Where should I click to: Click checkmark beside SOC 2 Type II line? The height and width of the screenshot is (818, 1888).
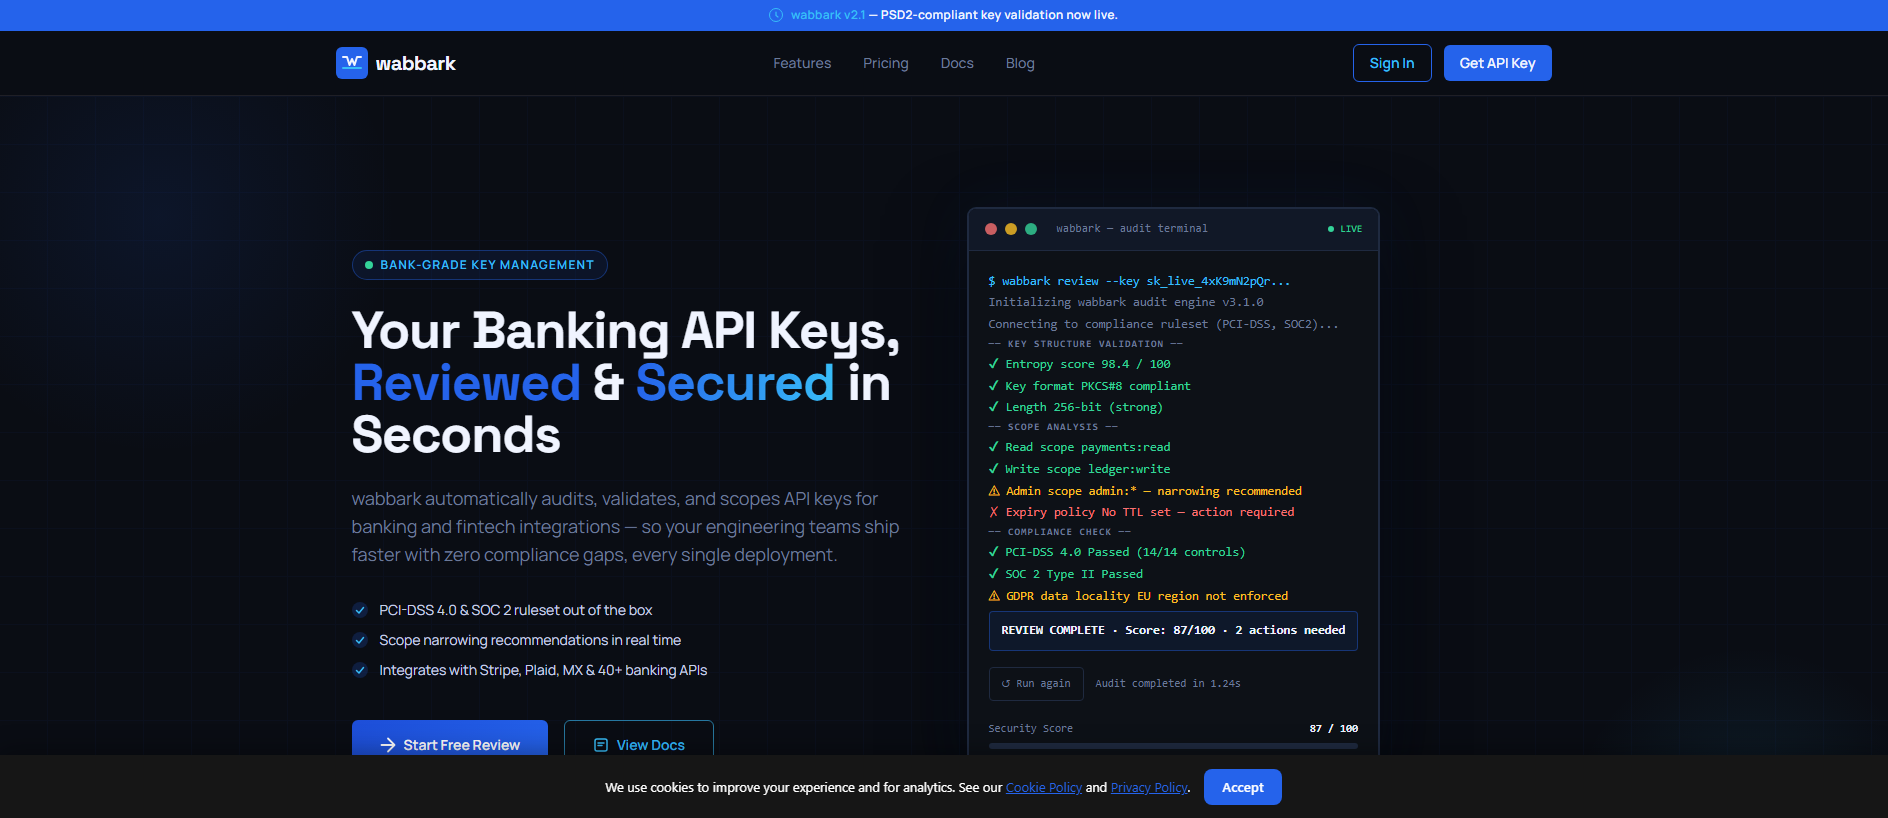tap(994, 574)
